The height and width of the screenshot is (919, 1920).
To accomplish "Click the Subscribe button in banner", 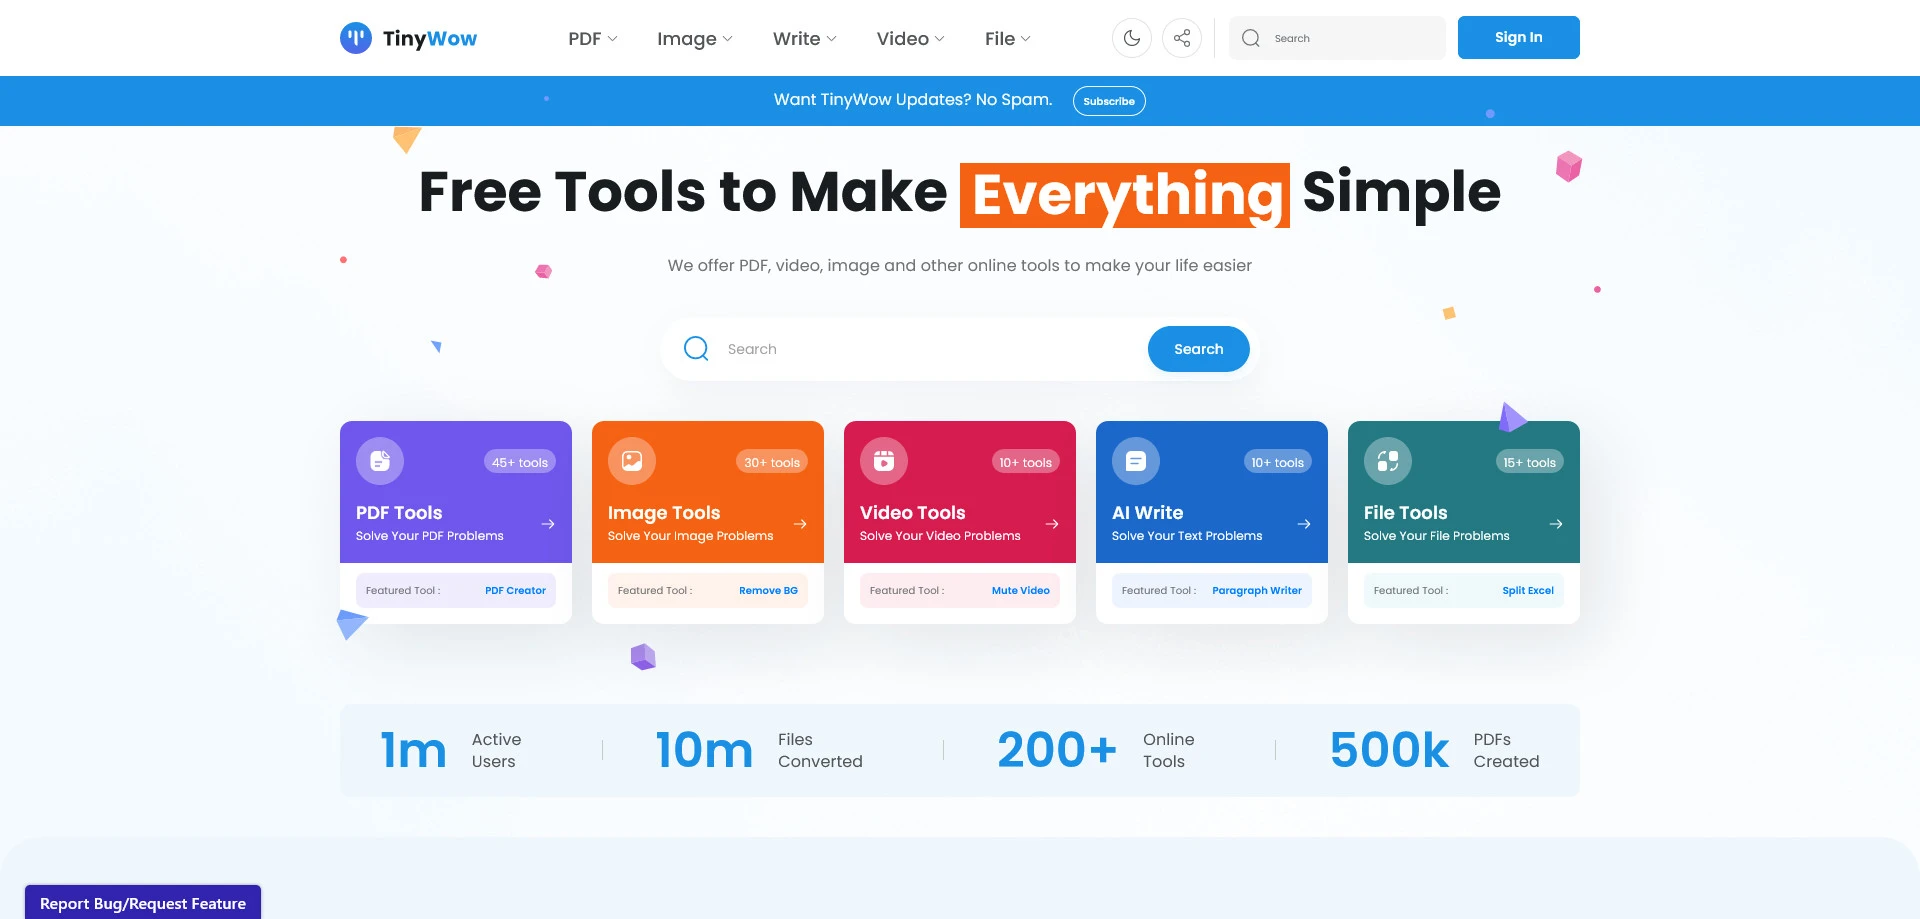I will click(x=1109, y=101).
